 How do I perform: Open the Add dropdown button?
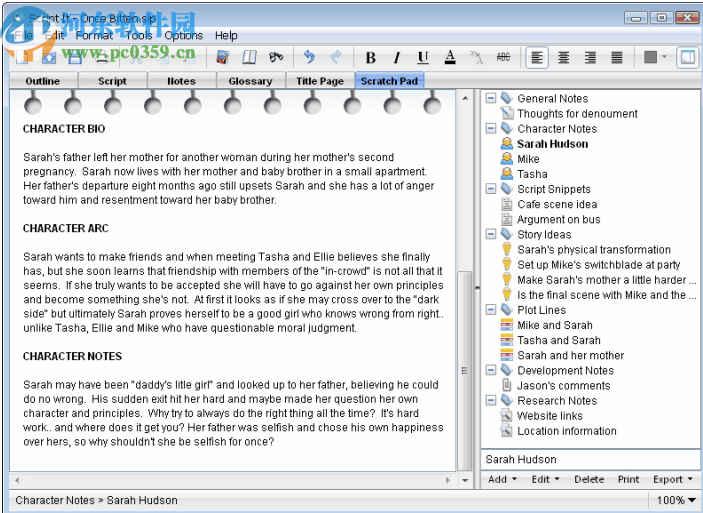[502, 479]
